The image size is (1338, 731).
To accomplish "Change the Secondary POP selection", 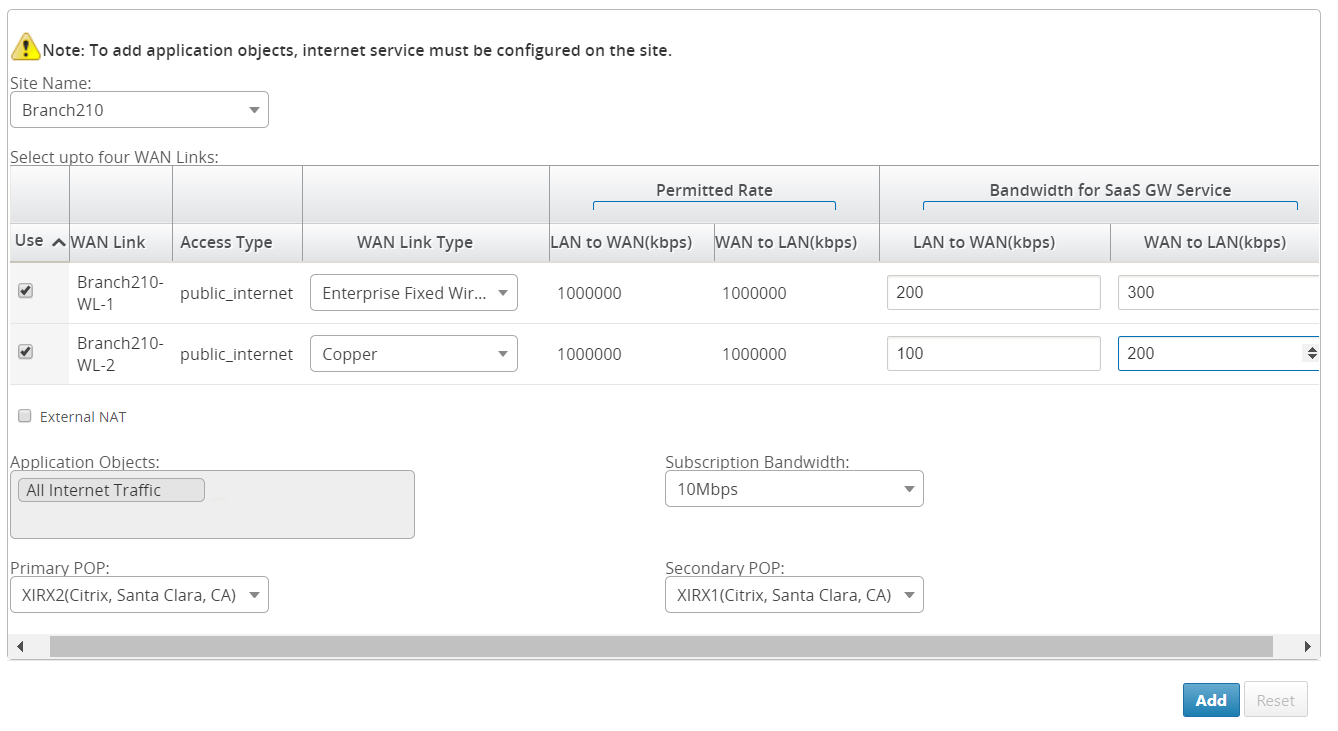I will click(793, 595).
